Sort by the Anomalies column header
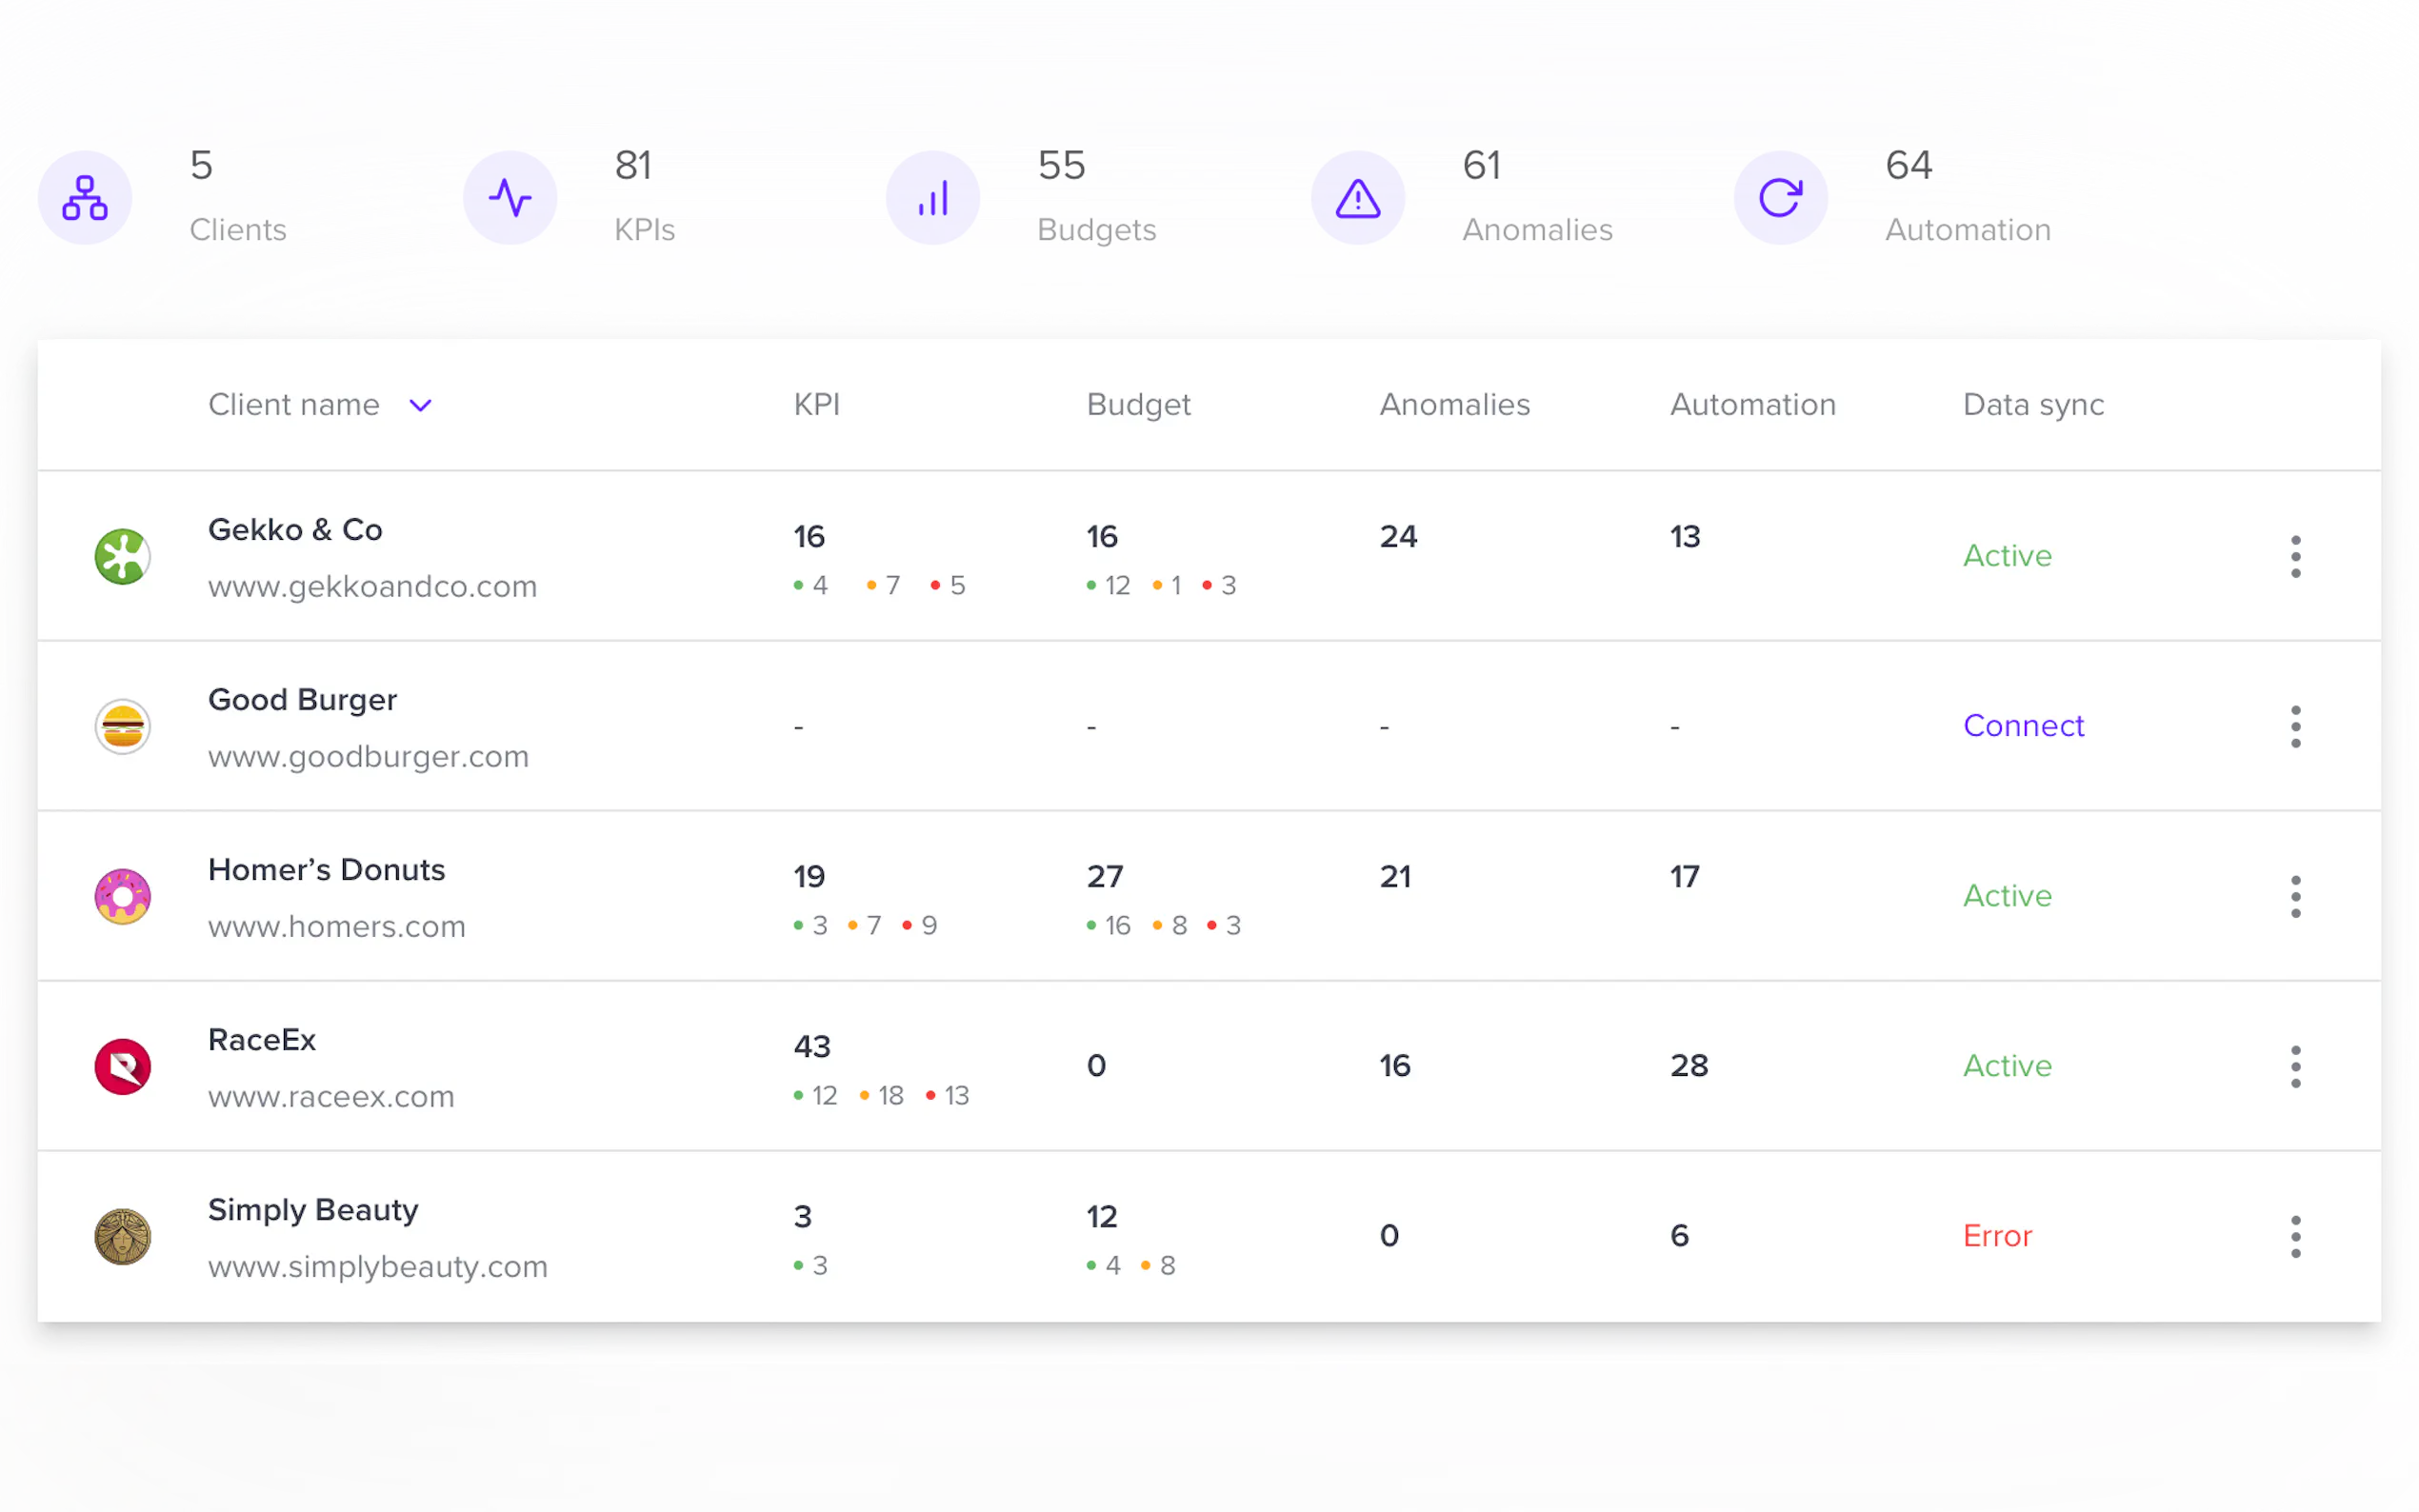This screenshot has width=2419, height=1512. [x=1454, y=404]
